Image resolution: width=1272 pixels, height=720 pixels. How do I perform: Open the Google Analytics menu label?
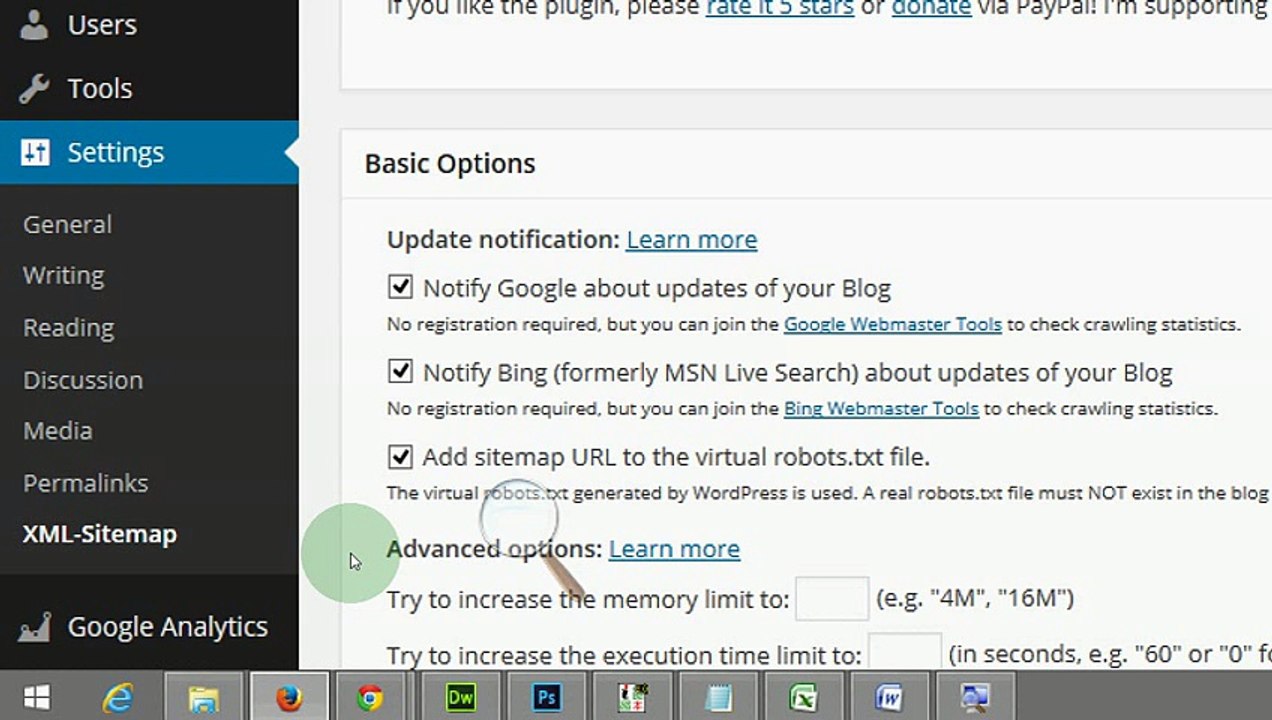coord(168,627)
